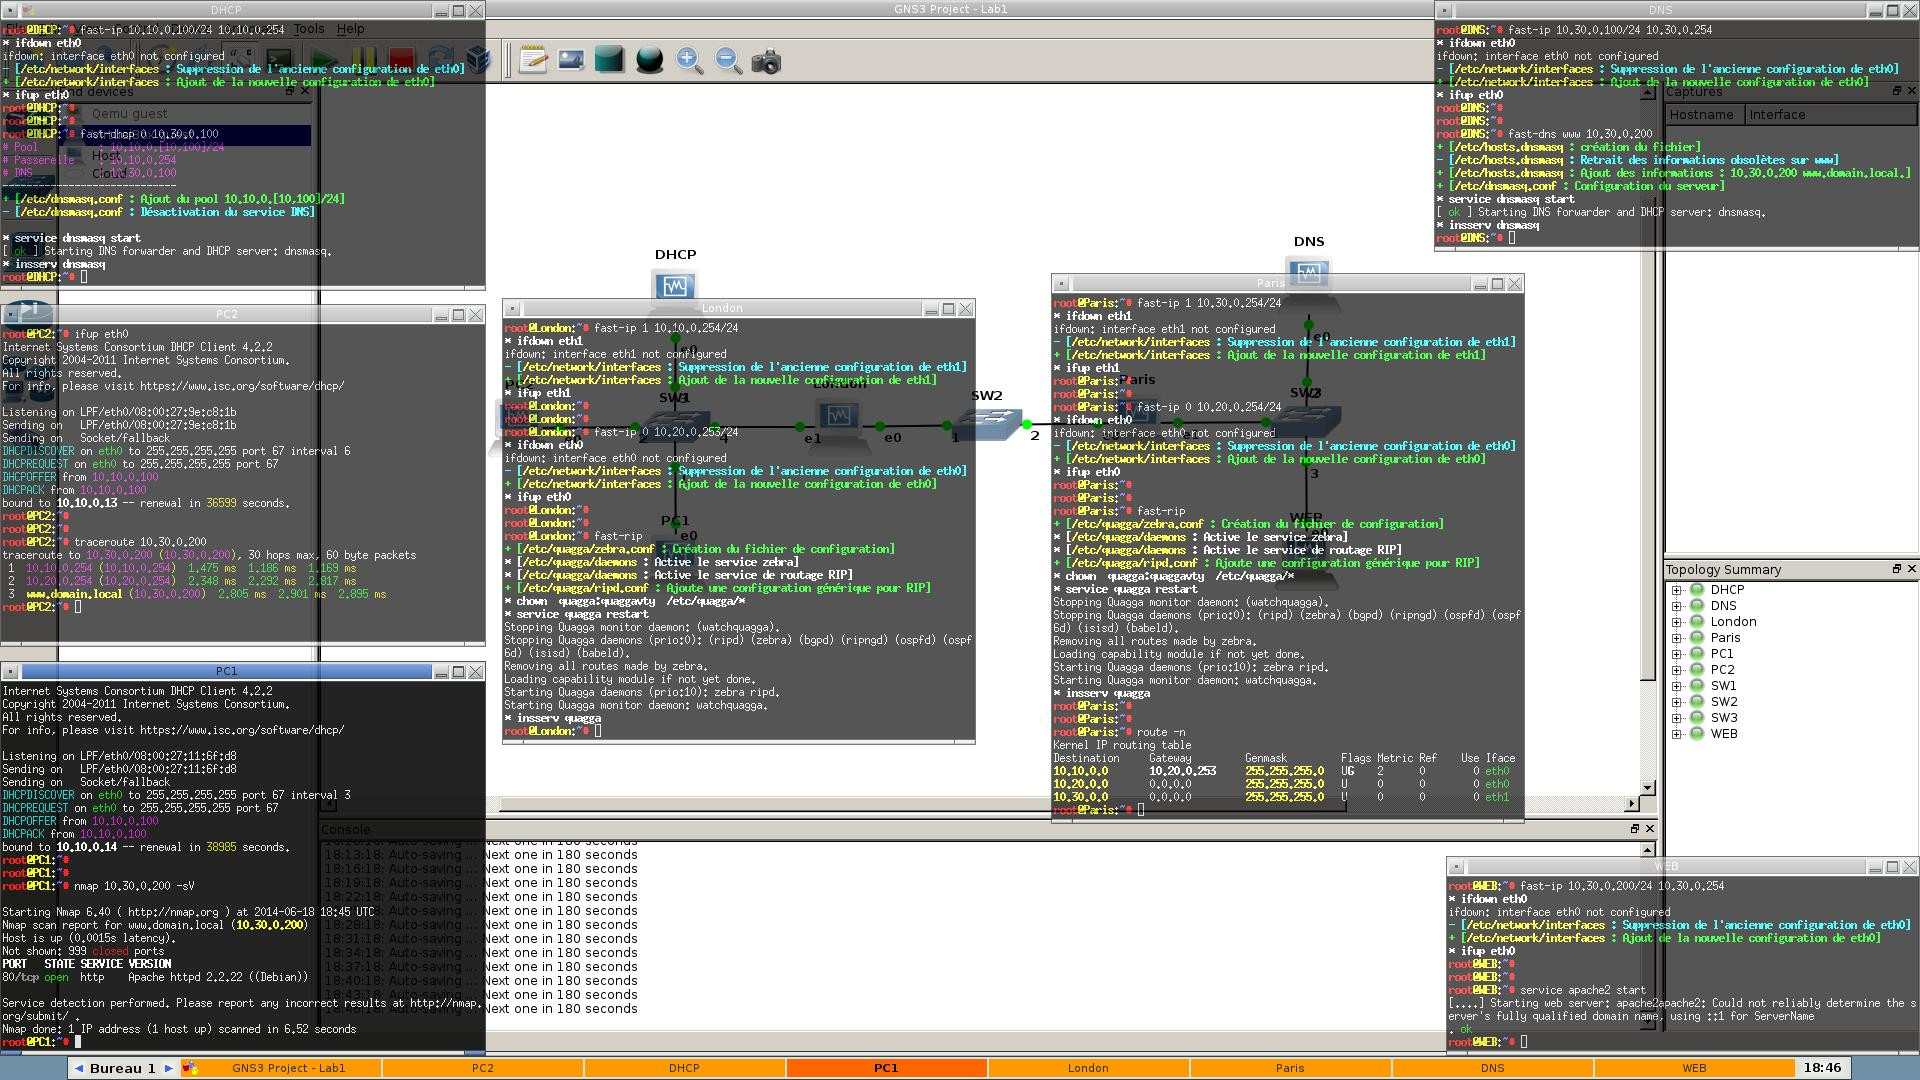The height and width of the screenshot is (1080, 1920).
Task: Go to the previous desktop with the Bureau left arrow
Action: (x=78, y=1068)
